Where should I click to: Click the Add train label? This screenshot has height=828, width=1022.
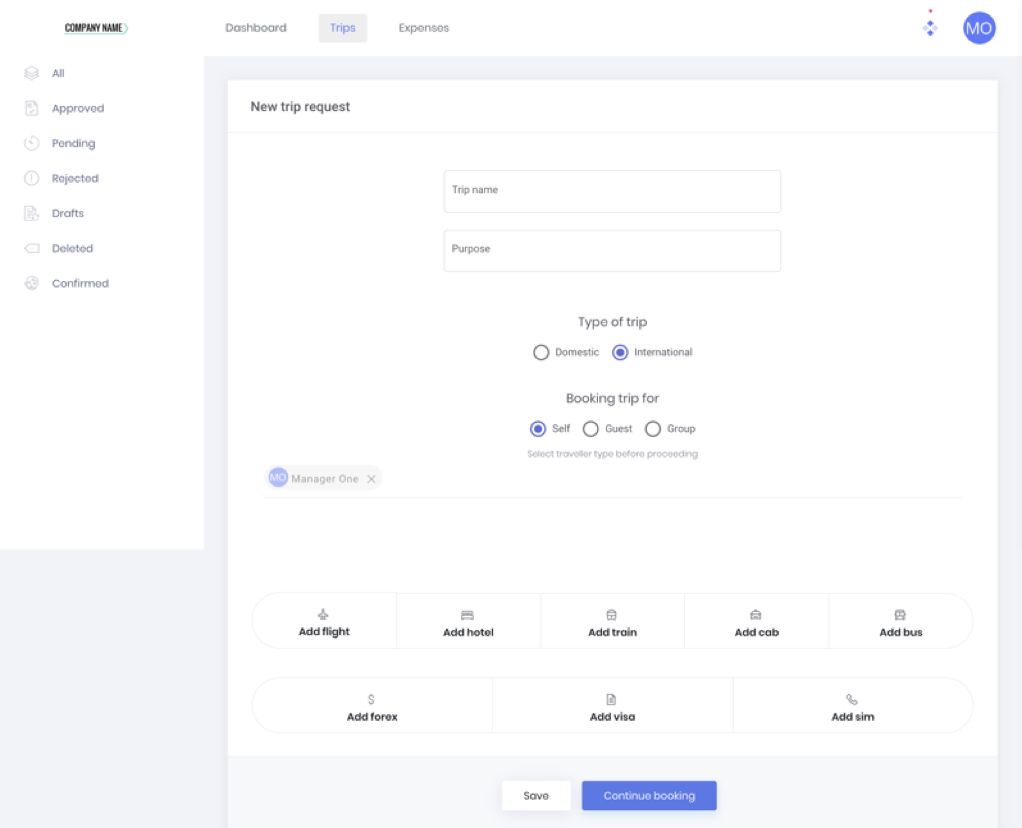pyautogui.click(x=612, y=632)
